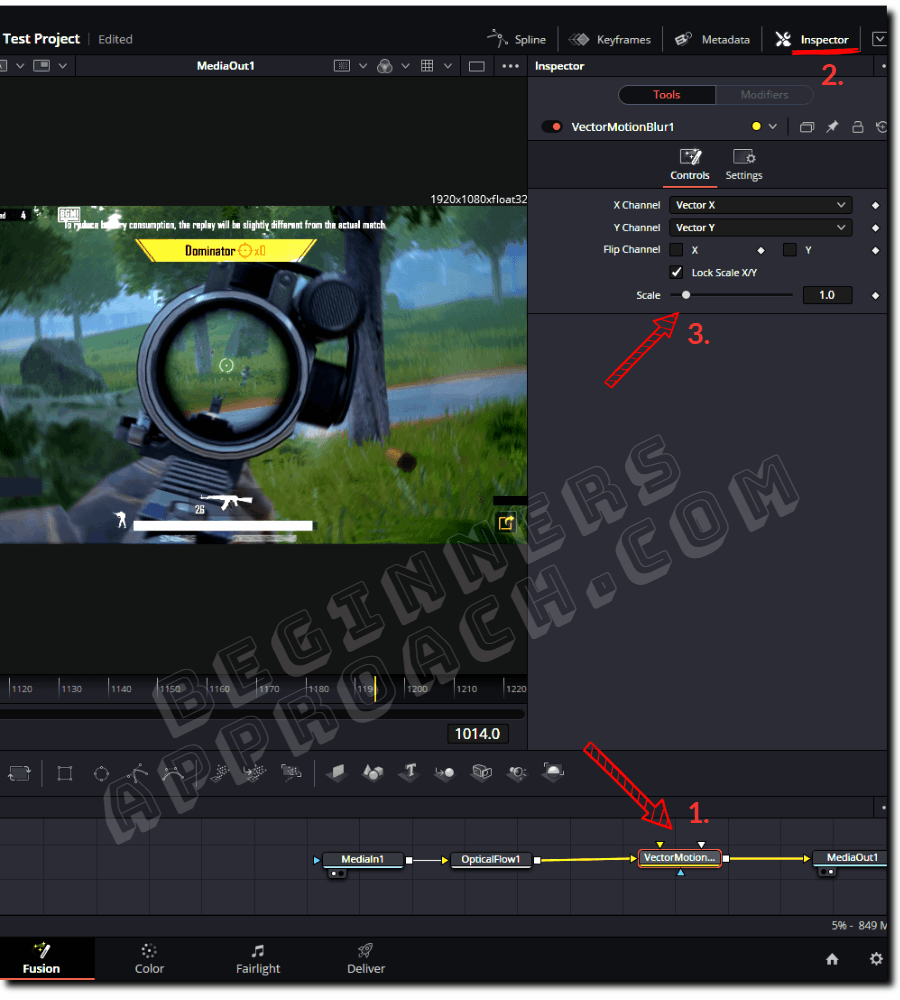Toggle the VectorMotionBlur1 node on/off switch
900x1000 pixels.
[550, 126]
